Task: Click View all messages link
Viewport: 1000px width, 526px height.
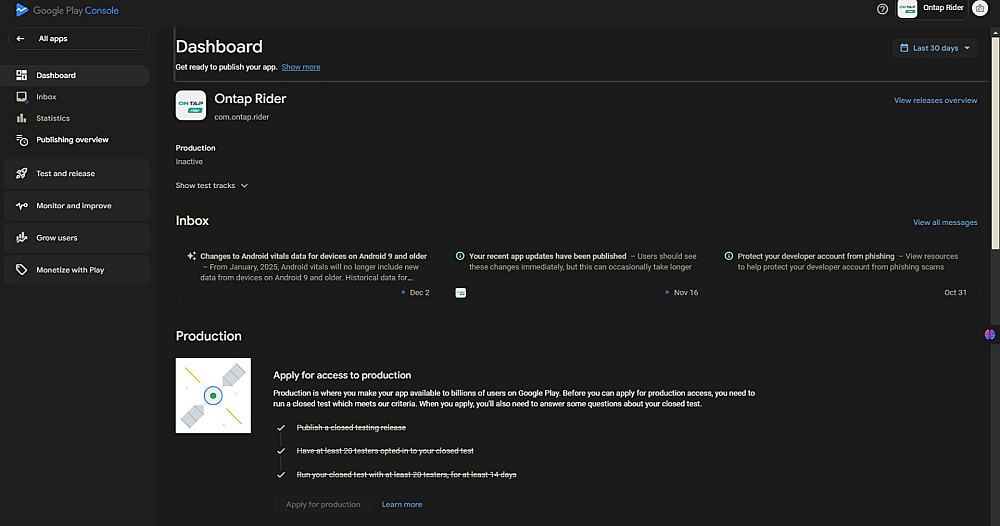Action: point(945,222)
